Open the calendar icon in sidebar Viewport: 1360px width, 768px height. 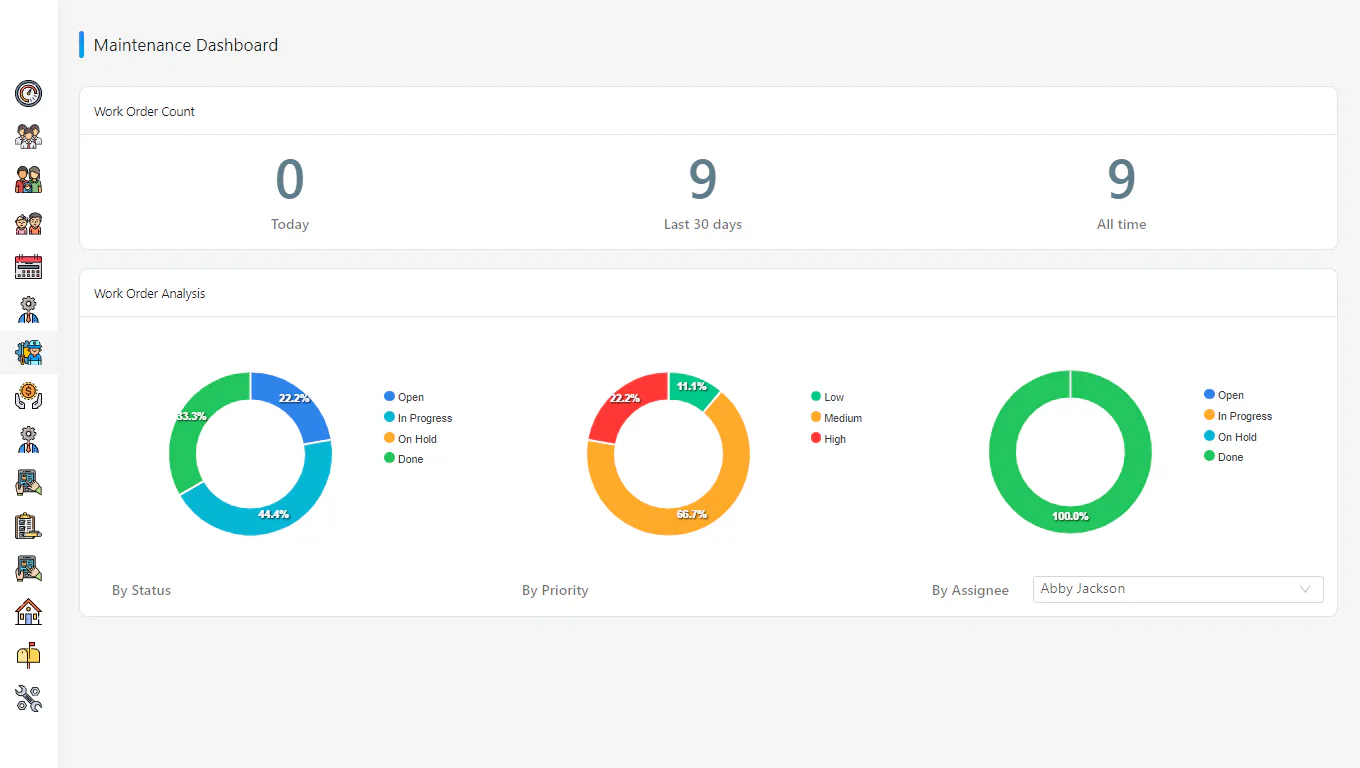[x=28, y=266]
